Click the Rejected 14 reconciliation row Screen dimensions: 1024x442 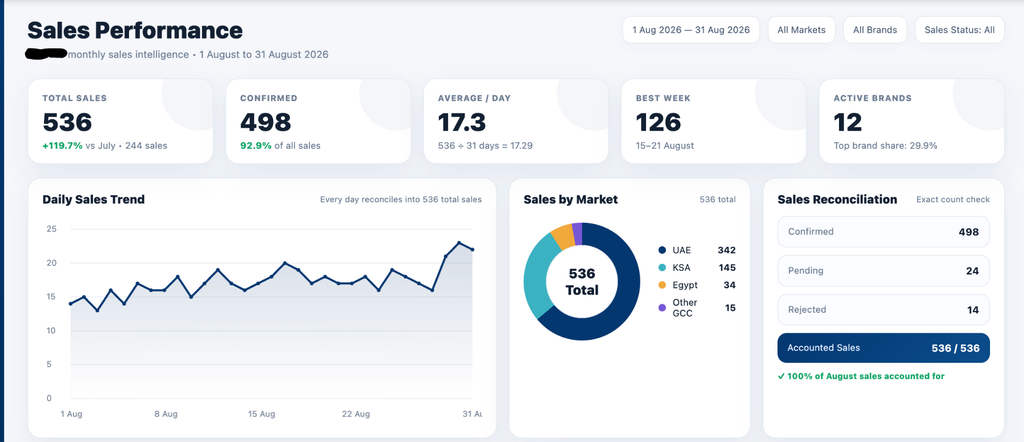[x=884, y=310]
